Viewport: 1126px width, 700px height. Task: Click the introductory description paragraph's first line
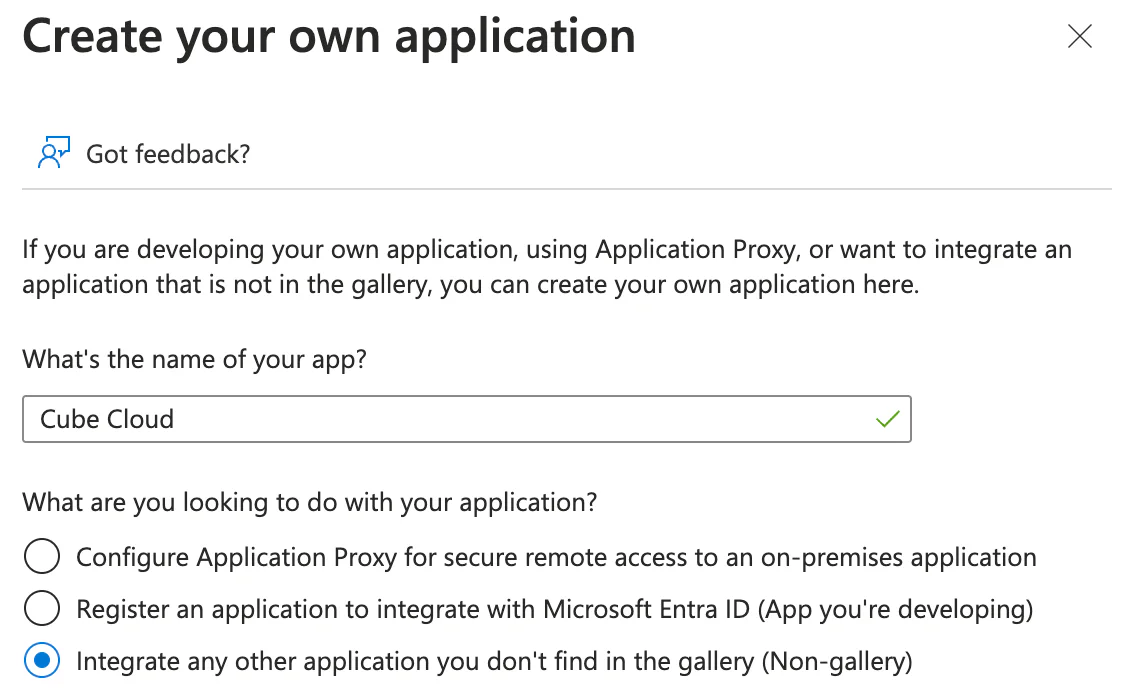[546, 249]
